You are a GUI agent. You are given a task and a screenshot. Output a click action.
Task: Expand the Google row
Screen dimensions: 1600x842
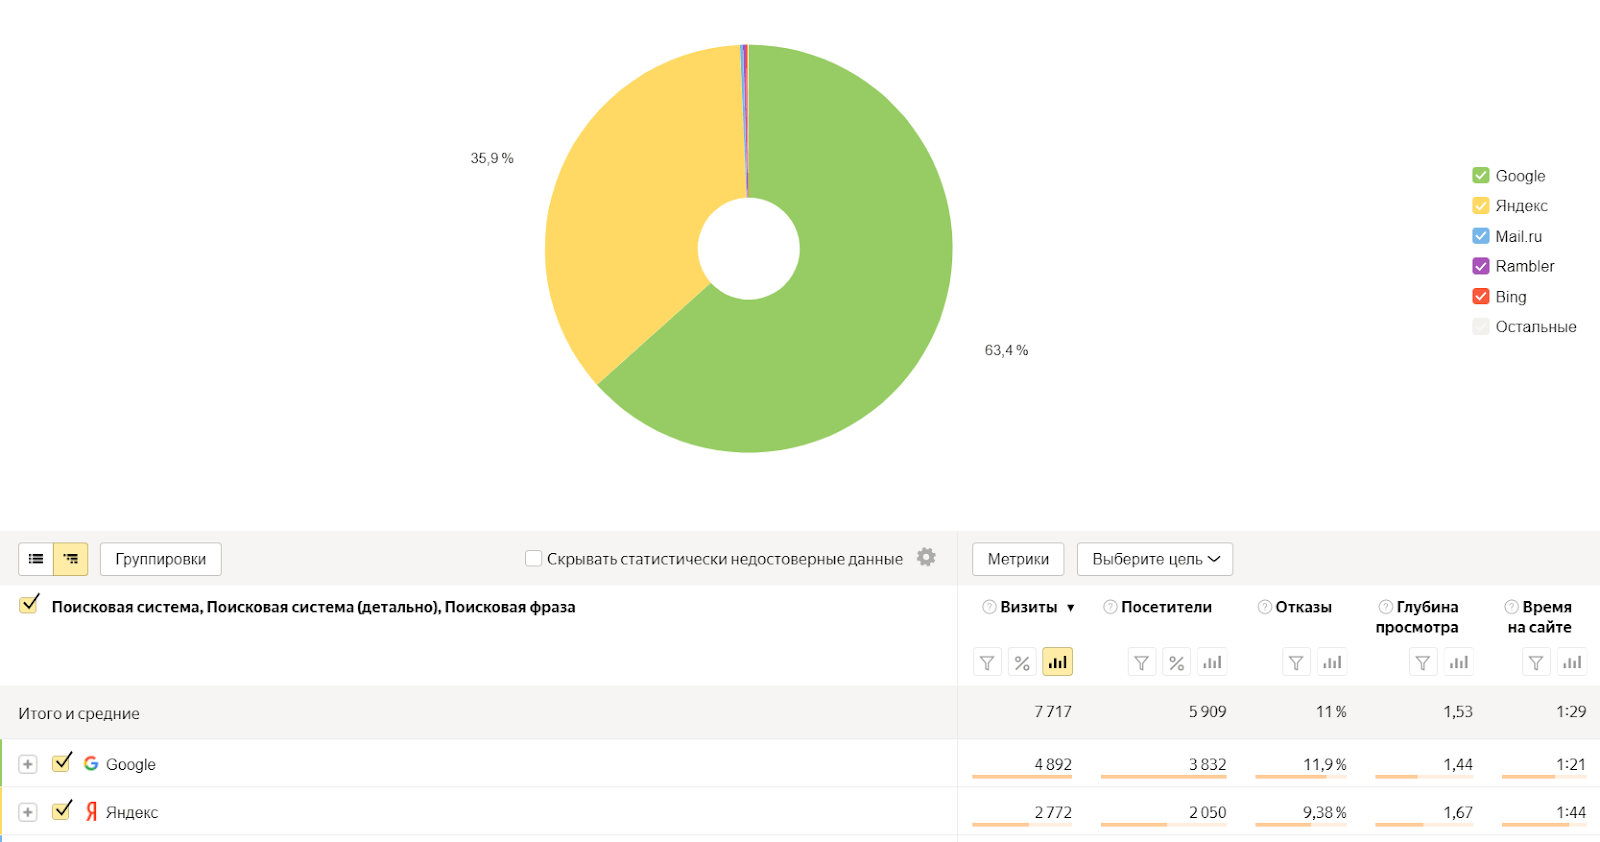click(28, 764)
